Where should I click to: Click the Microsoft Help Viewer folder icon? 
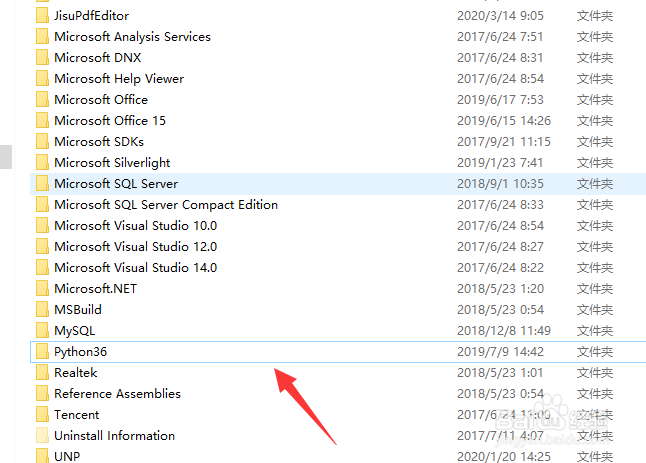point(42,79)
